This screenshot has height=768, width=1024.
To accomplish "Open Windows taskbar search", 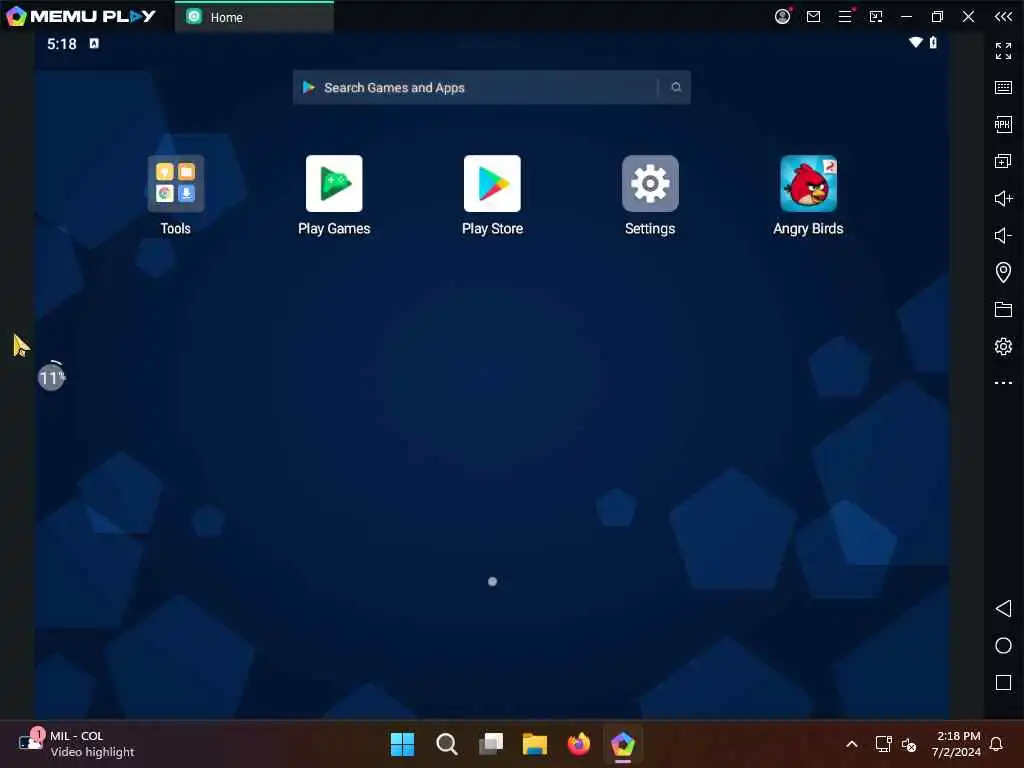I will pos(447,744).
